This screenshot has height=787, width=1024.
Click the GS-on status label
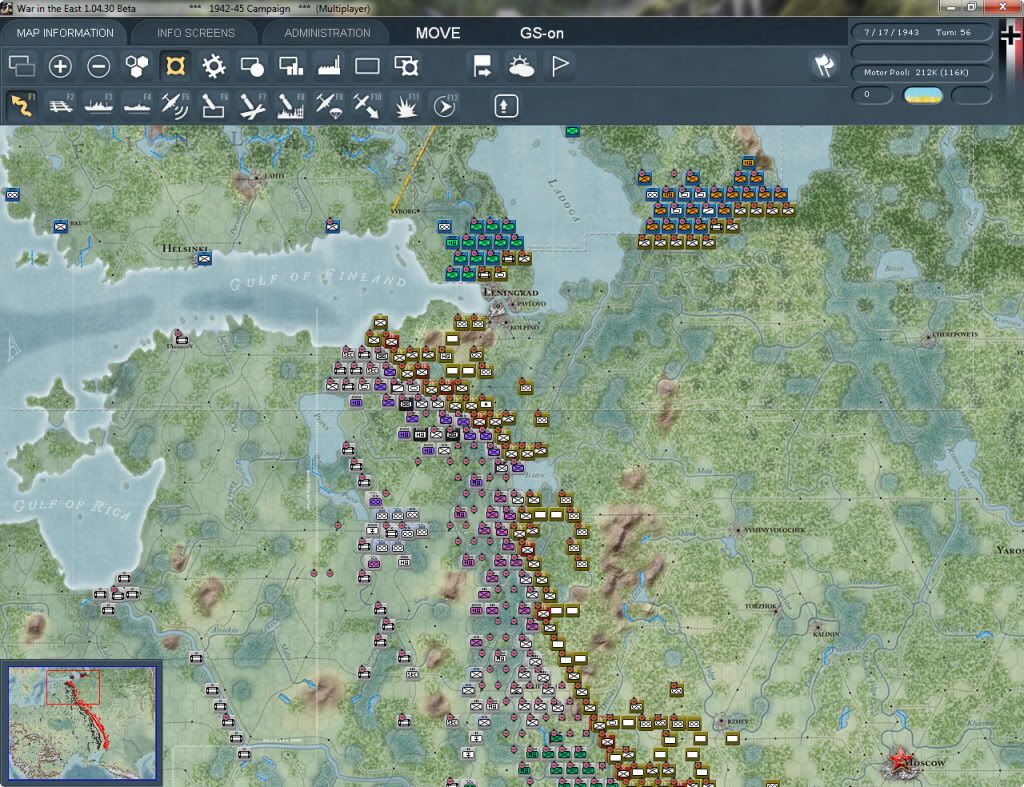[x=541, y=33]
